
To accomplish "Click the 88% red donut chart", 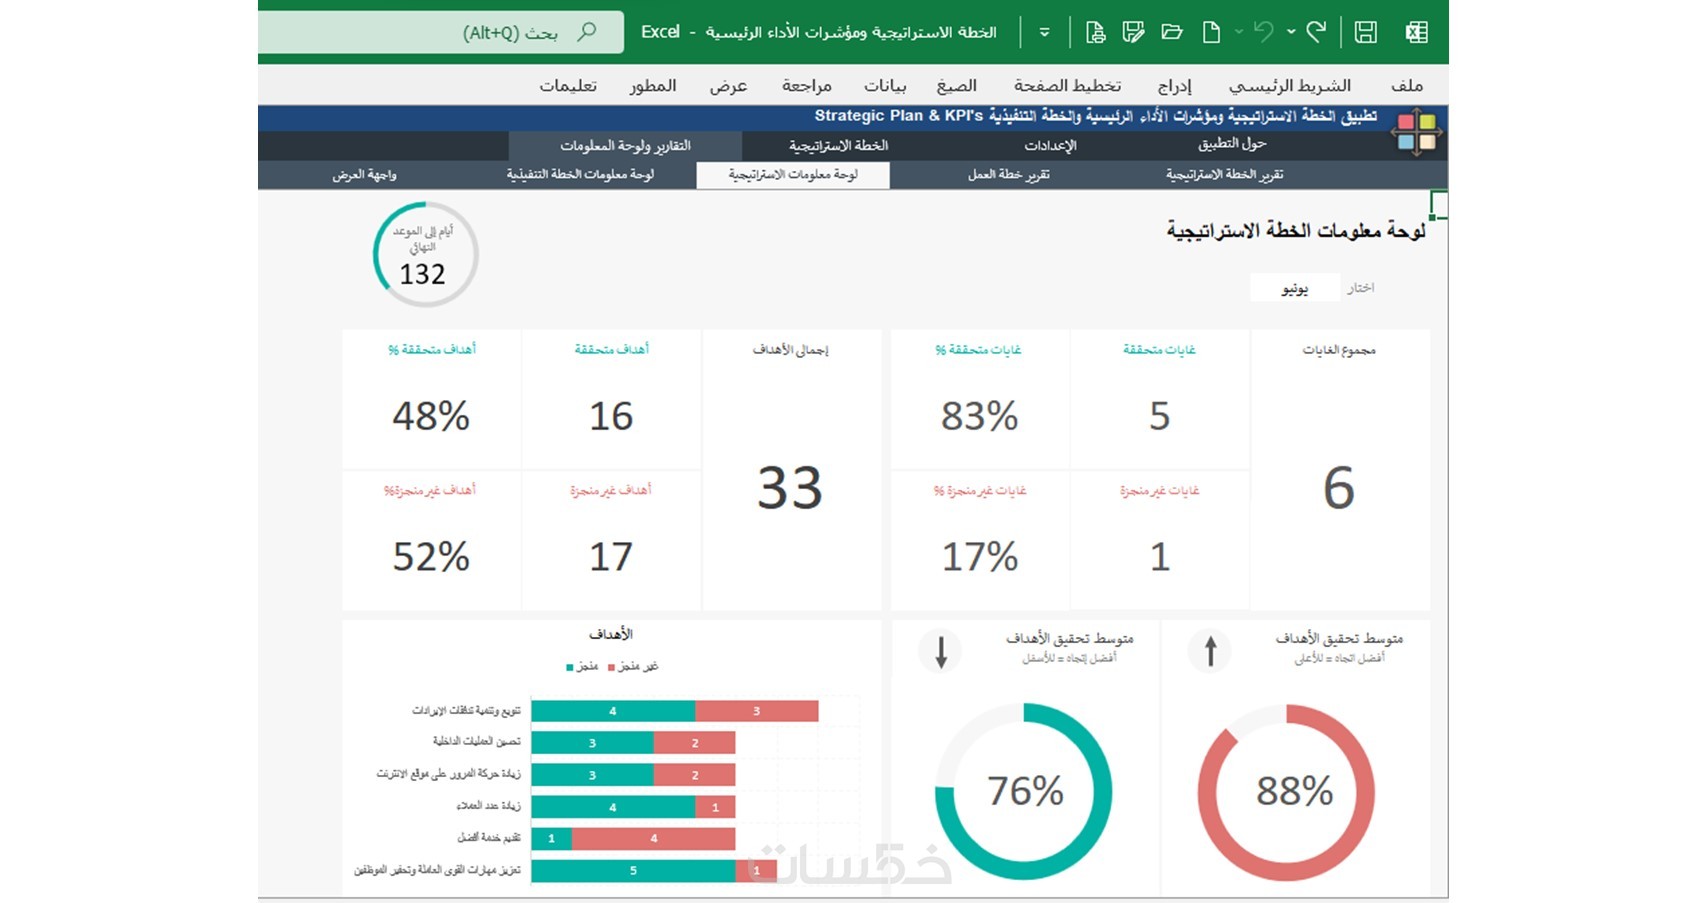I will (1286, 792).
